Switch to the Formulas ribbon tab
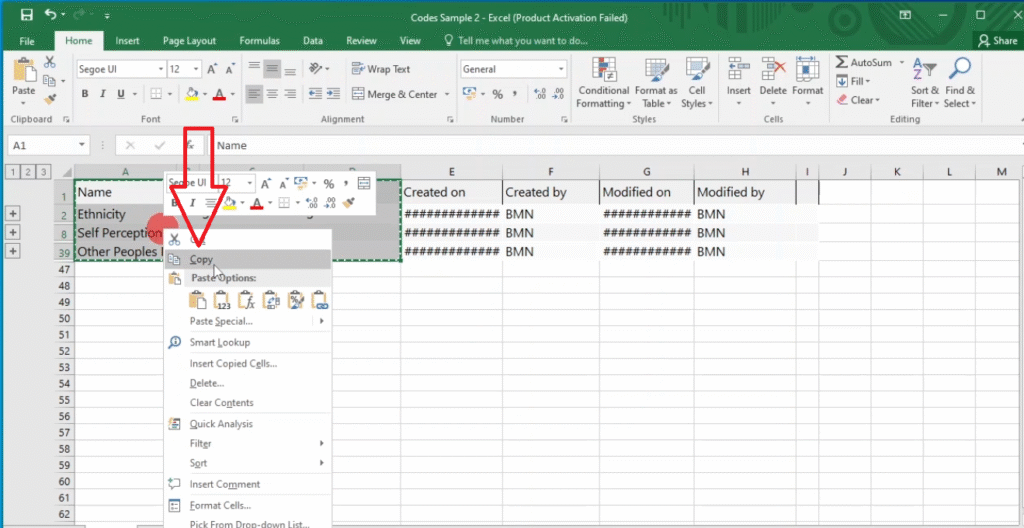Image resolution: width=1024 pixels, height=528 pixels. [259, 41]
